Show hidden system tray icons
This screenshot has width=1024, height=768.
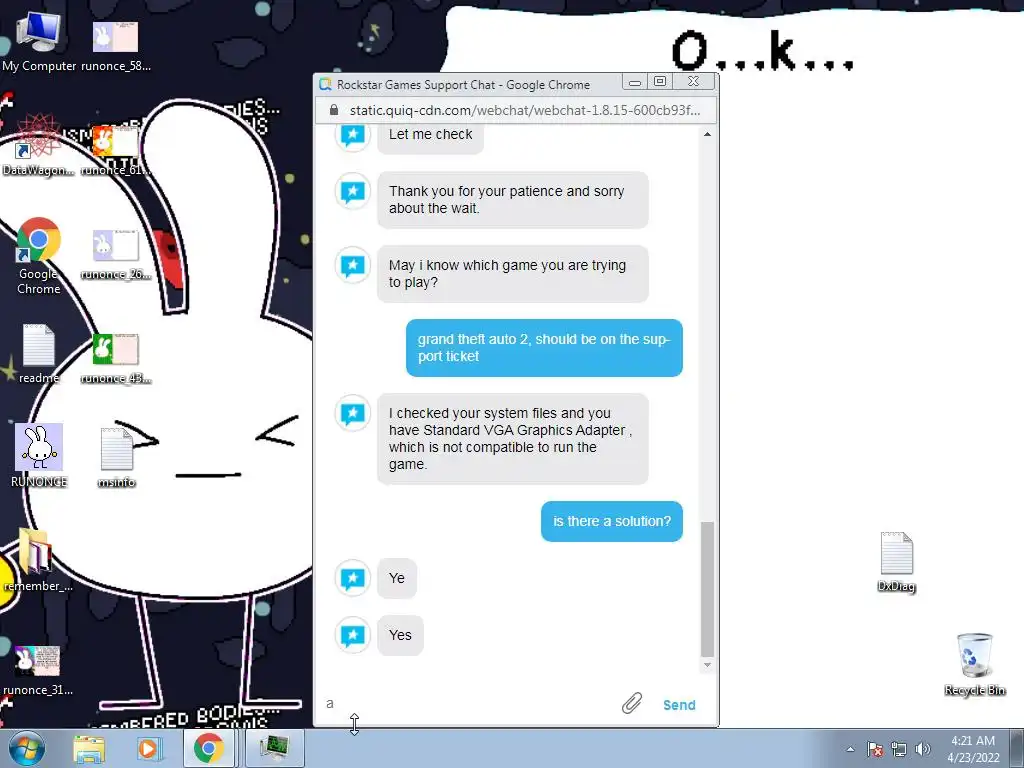850,749
